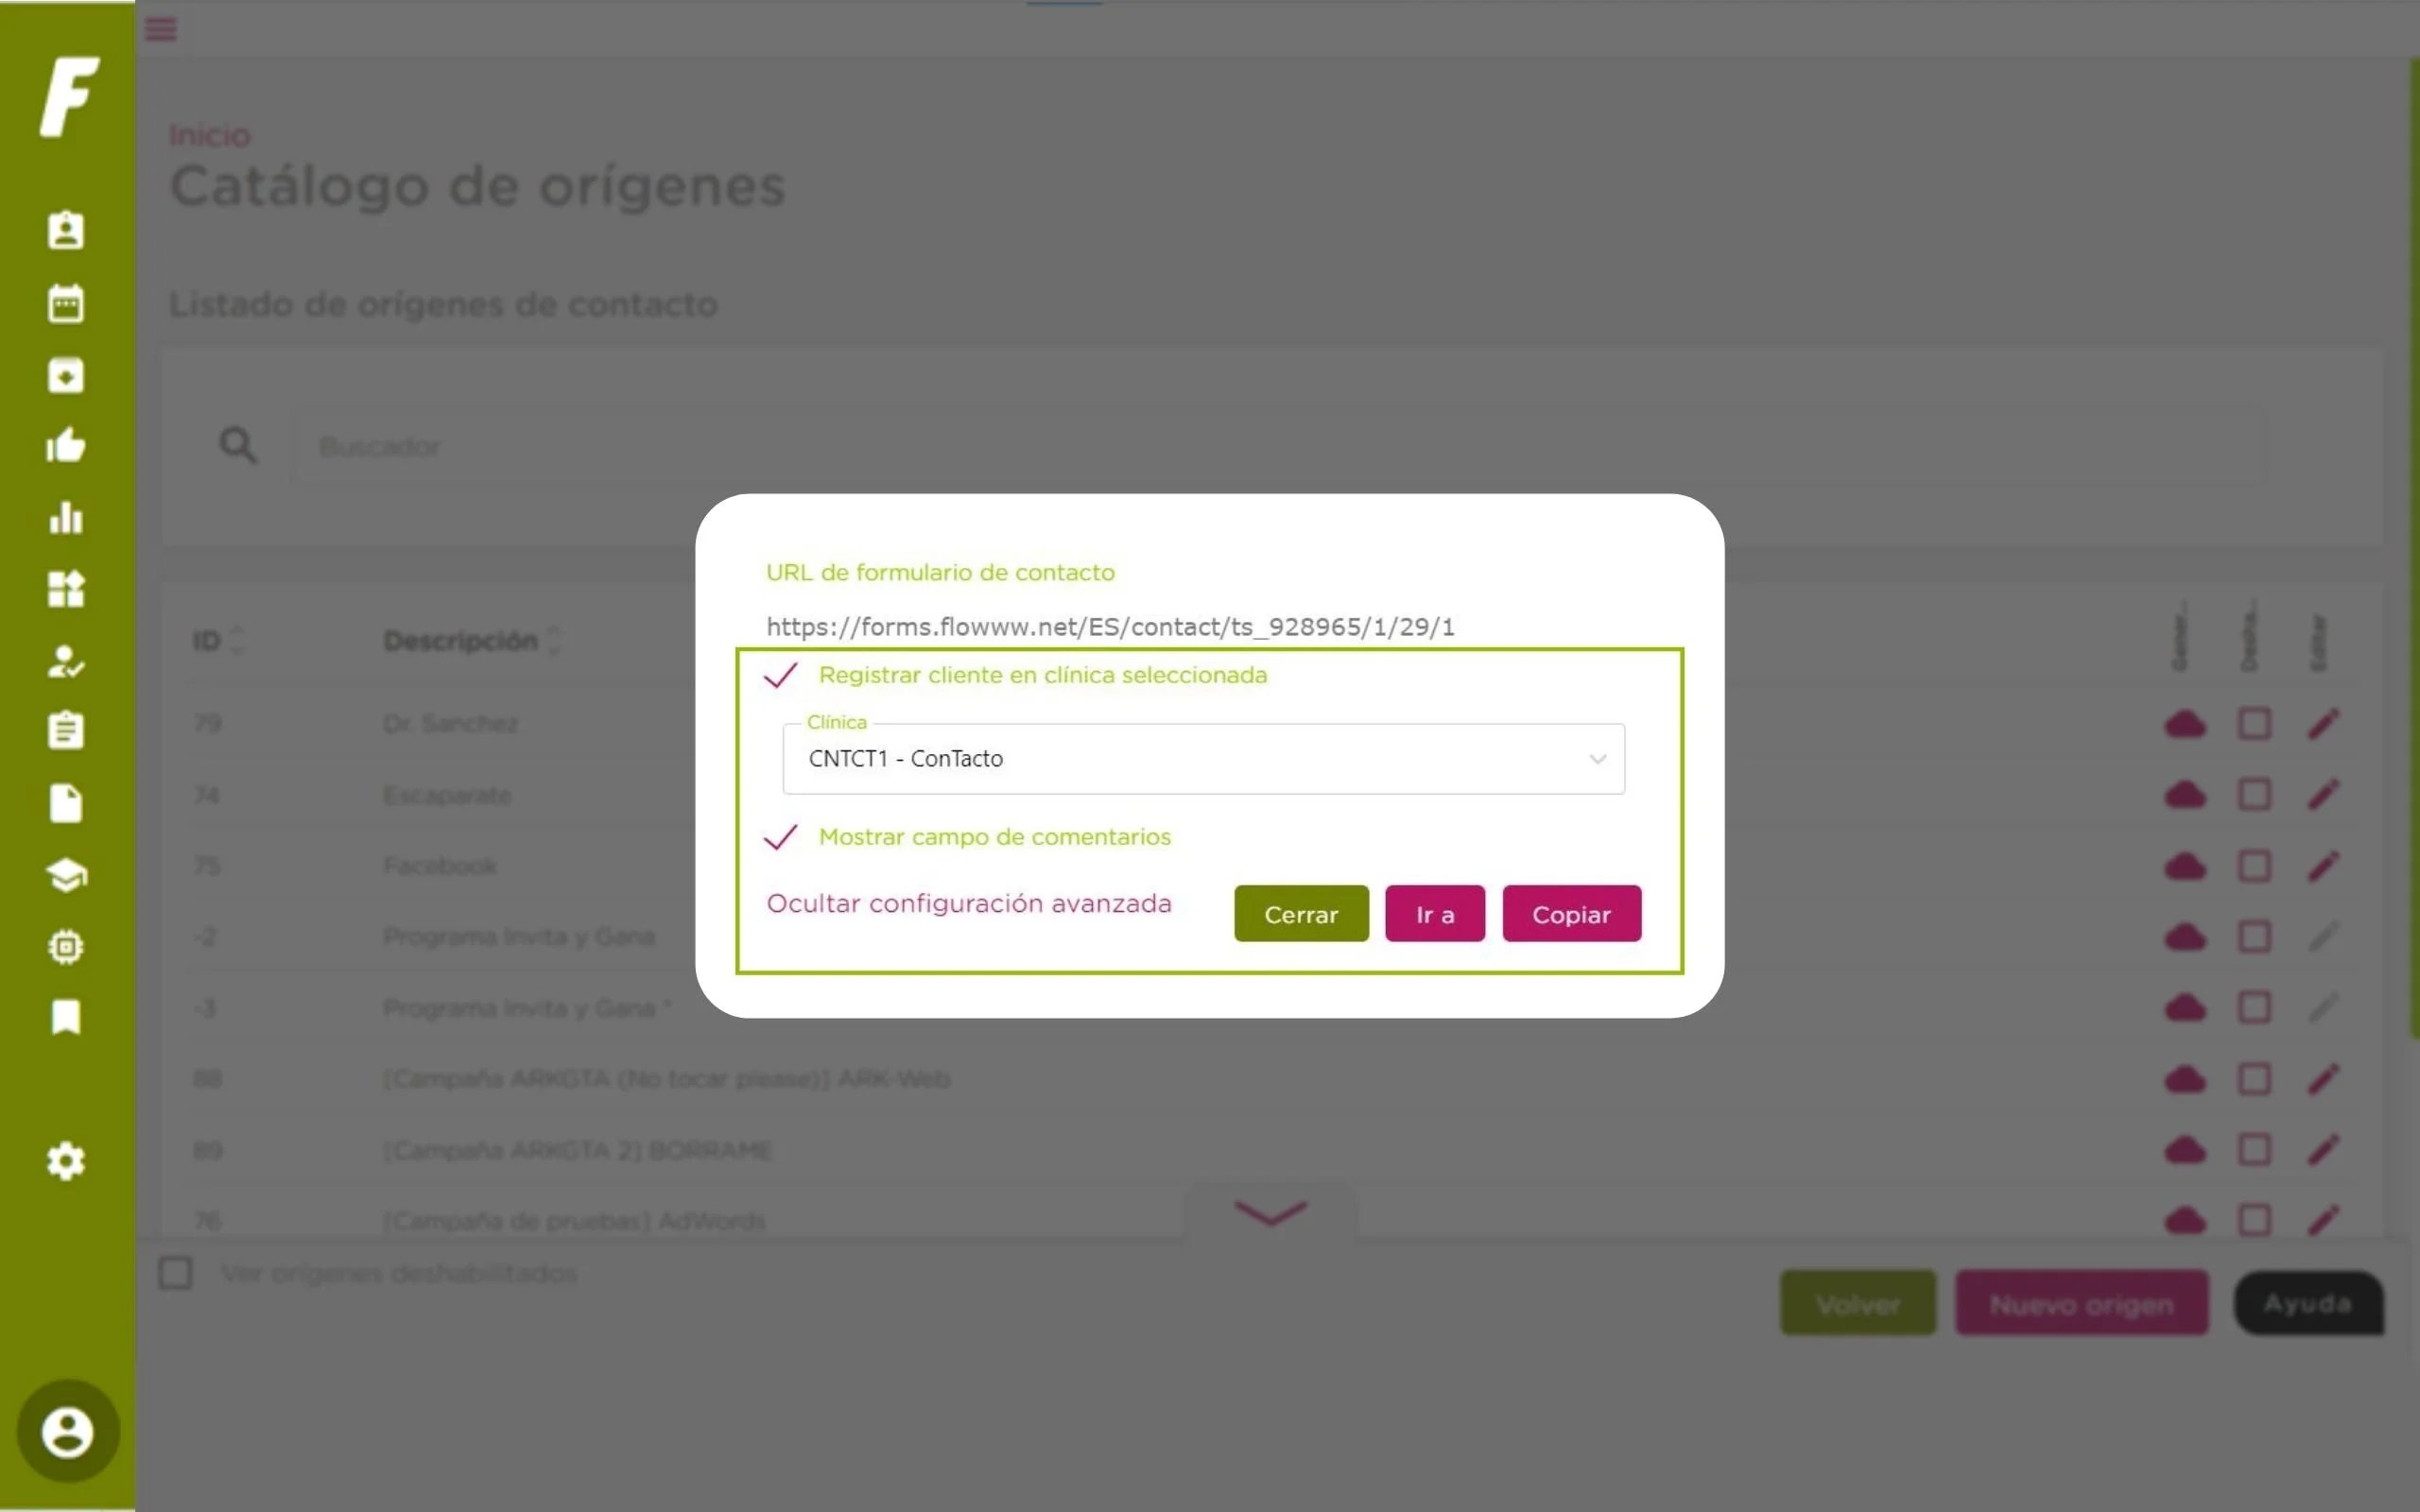Click the Nuevo origen button
Viewport: 2420px width, 1512px height.
click(2081, 1304)
